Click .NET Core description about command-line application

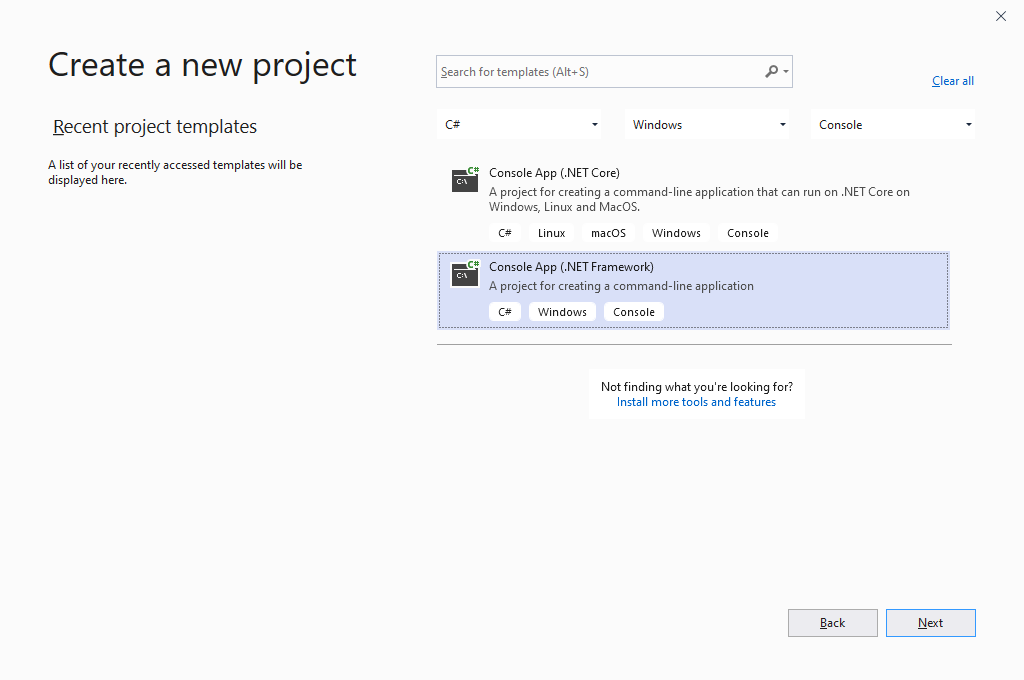(x=699, y=199)
